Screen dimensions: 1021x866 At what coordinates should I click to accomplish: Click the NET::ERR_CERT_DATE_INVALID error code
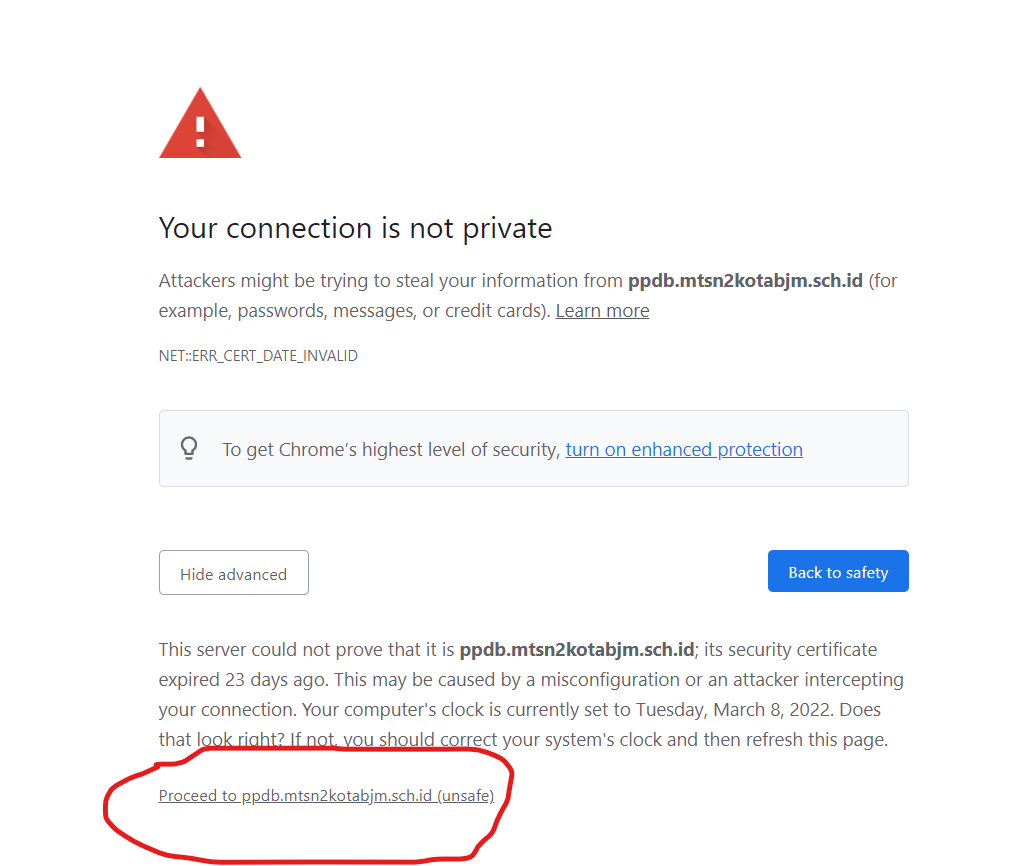[x=258, y=356]
